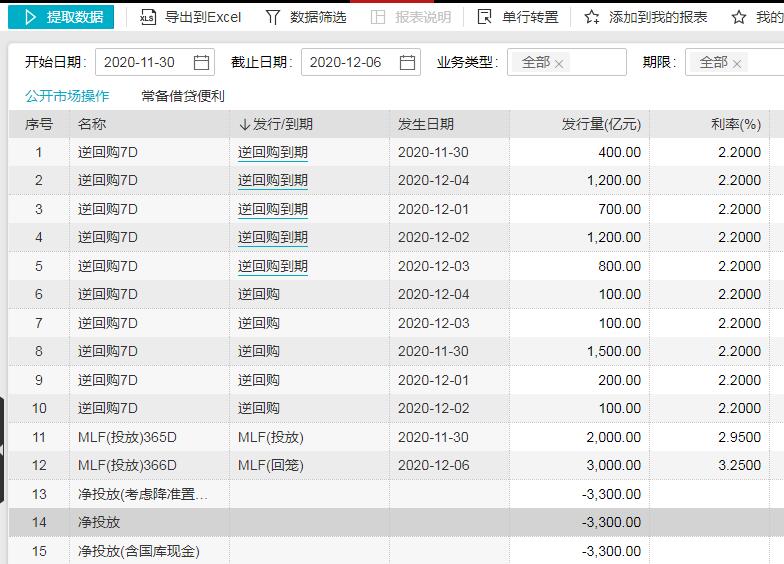This screenshot has width=784, height=564.
Task: Click the 提取数据 button
Action: tap(61, 17)
